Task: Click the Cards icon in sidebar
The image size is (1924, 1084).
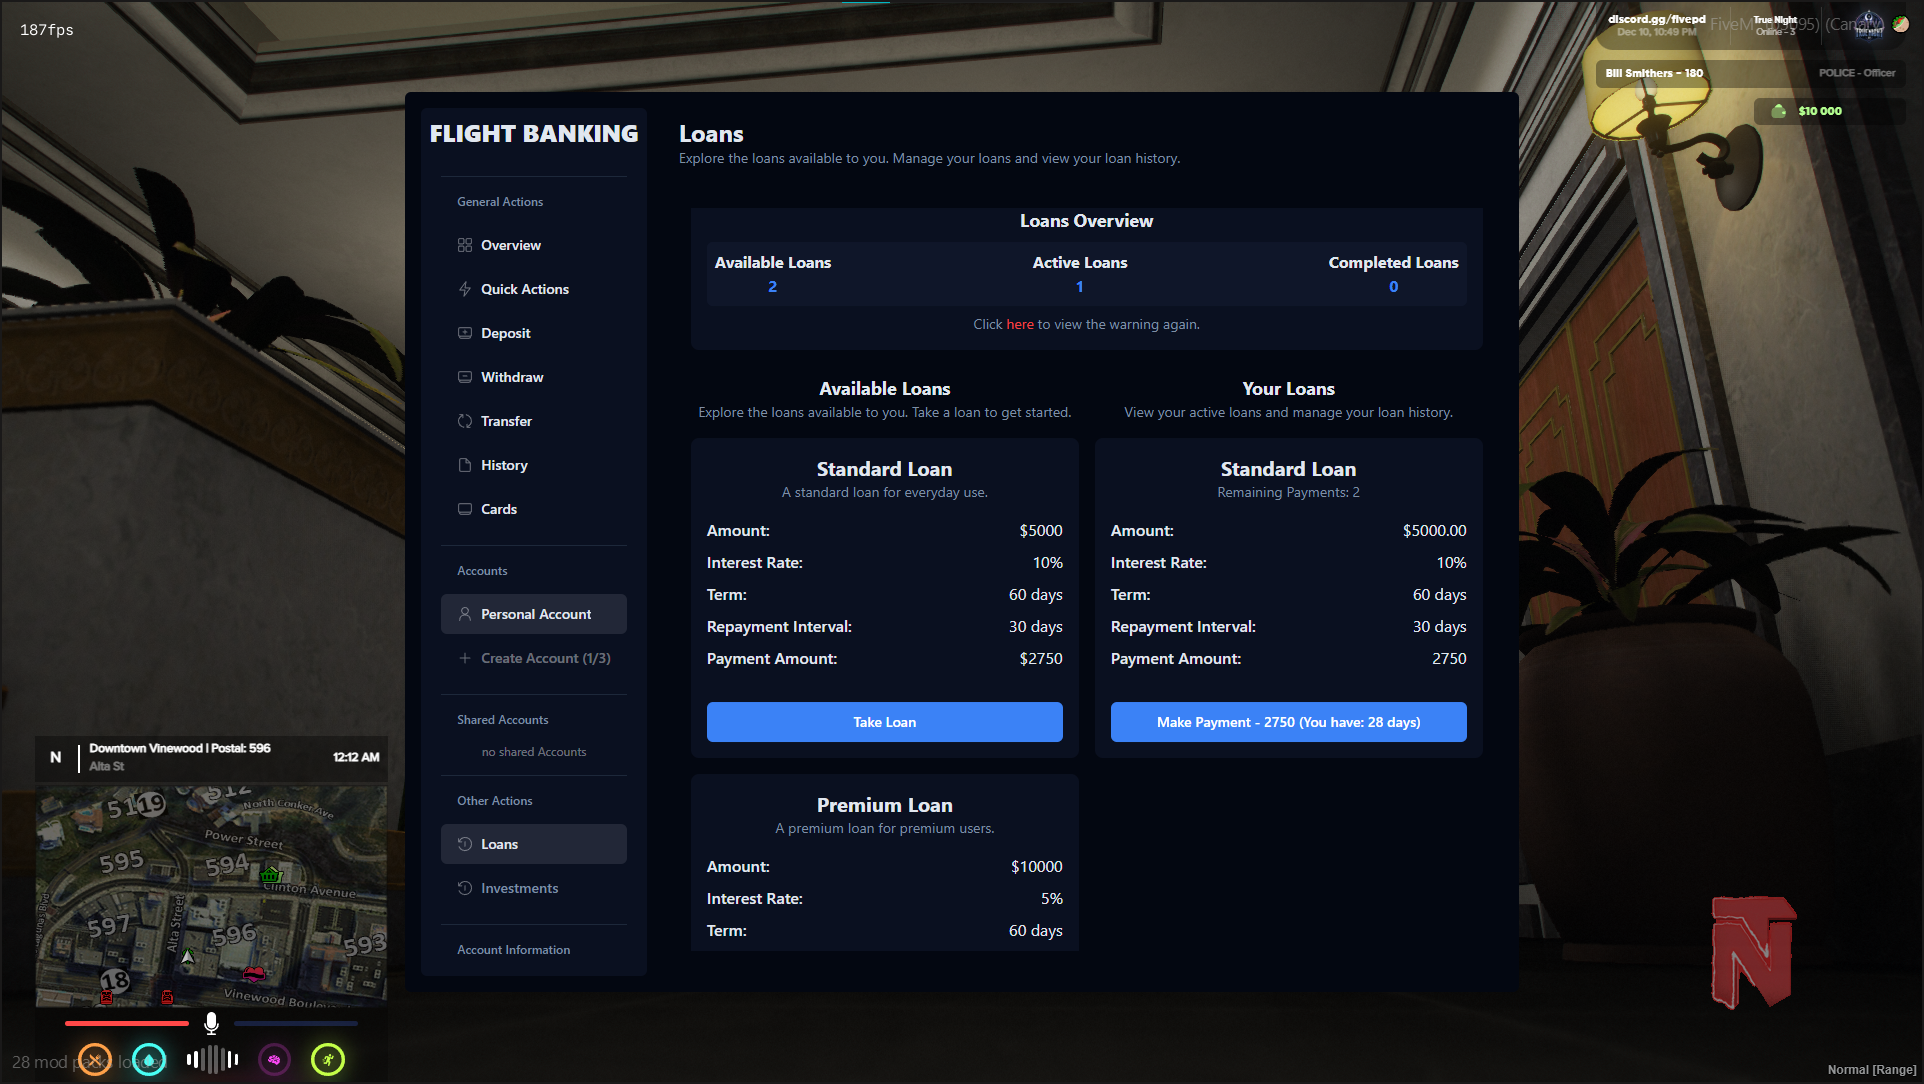Action: (x=465, y=509)
